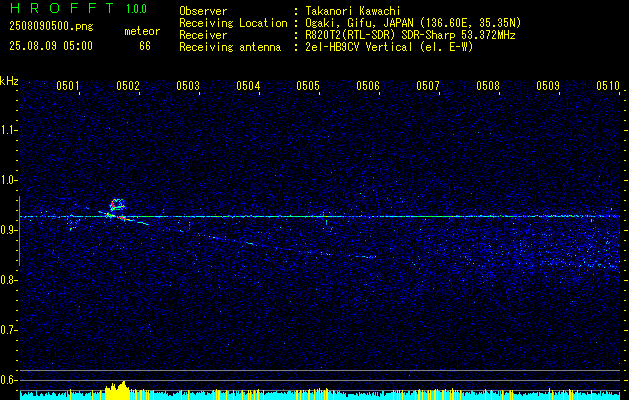
Task: Click the meteor label
Action: pyautogui.click(x=142, y=31)
